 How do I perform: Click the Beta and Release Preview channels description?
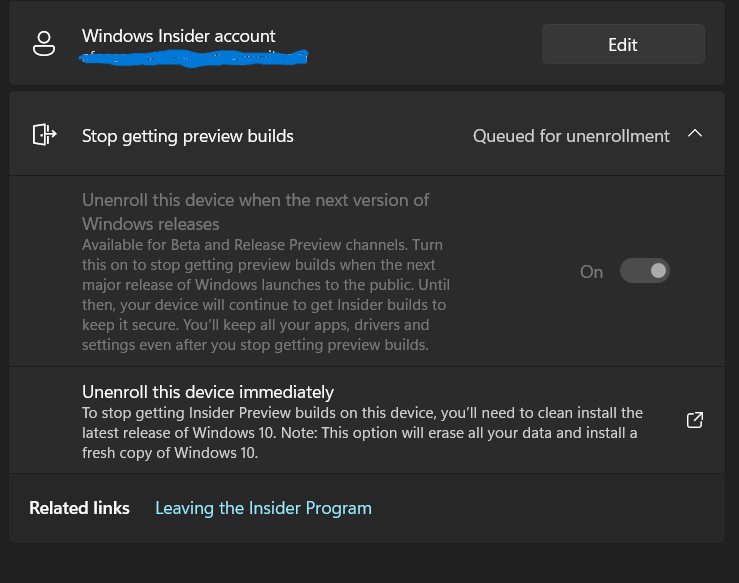pyautogui.click(x=264, y=295)
